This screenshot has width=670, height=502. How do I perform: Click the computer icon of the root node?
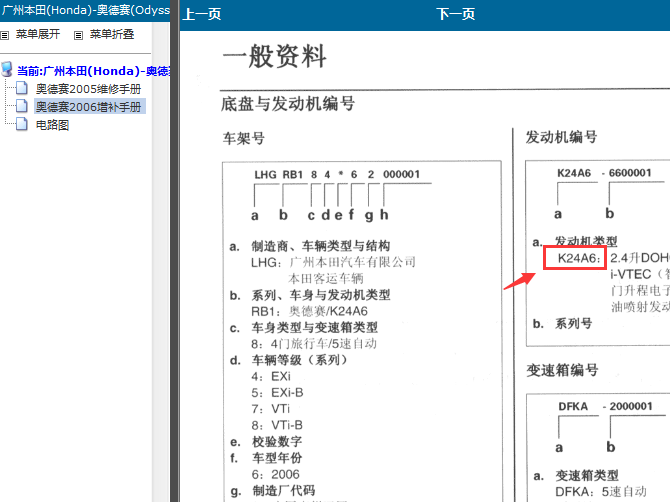click(x=7, y=70)
